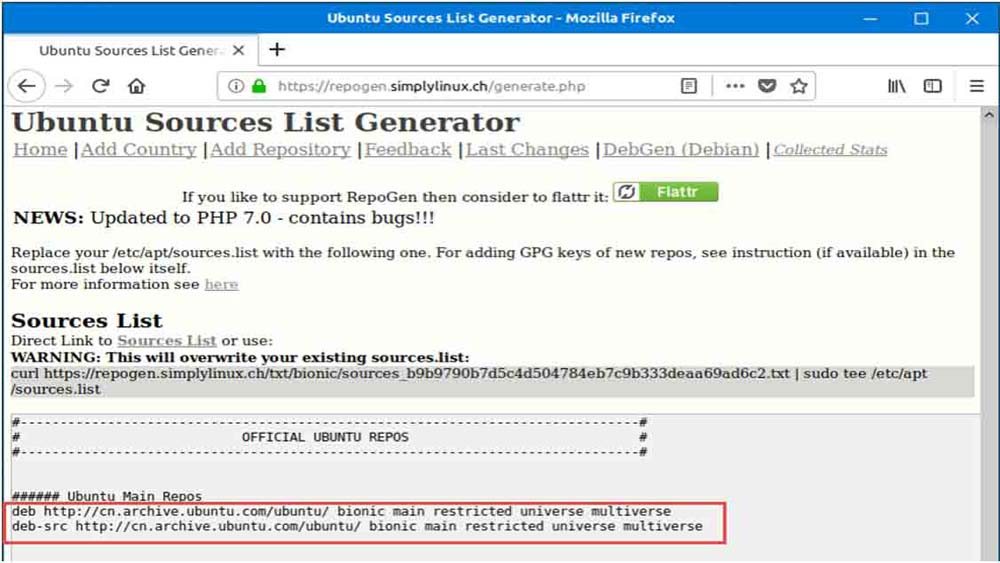The height and width of the screenshot is (563, 1000).
Task: Minimize the Firefox window
Action: [870, 18]
